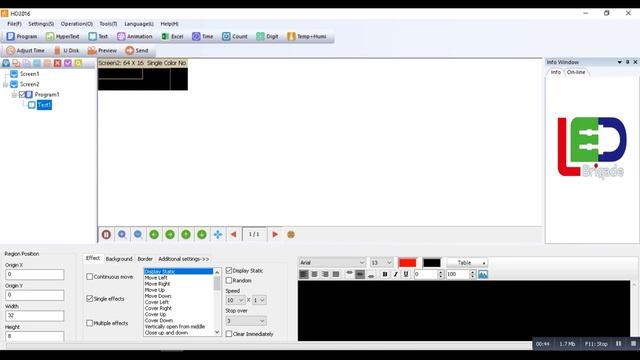
Task: Send program to the screen
Action: [137, 50]
